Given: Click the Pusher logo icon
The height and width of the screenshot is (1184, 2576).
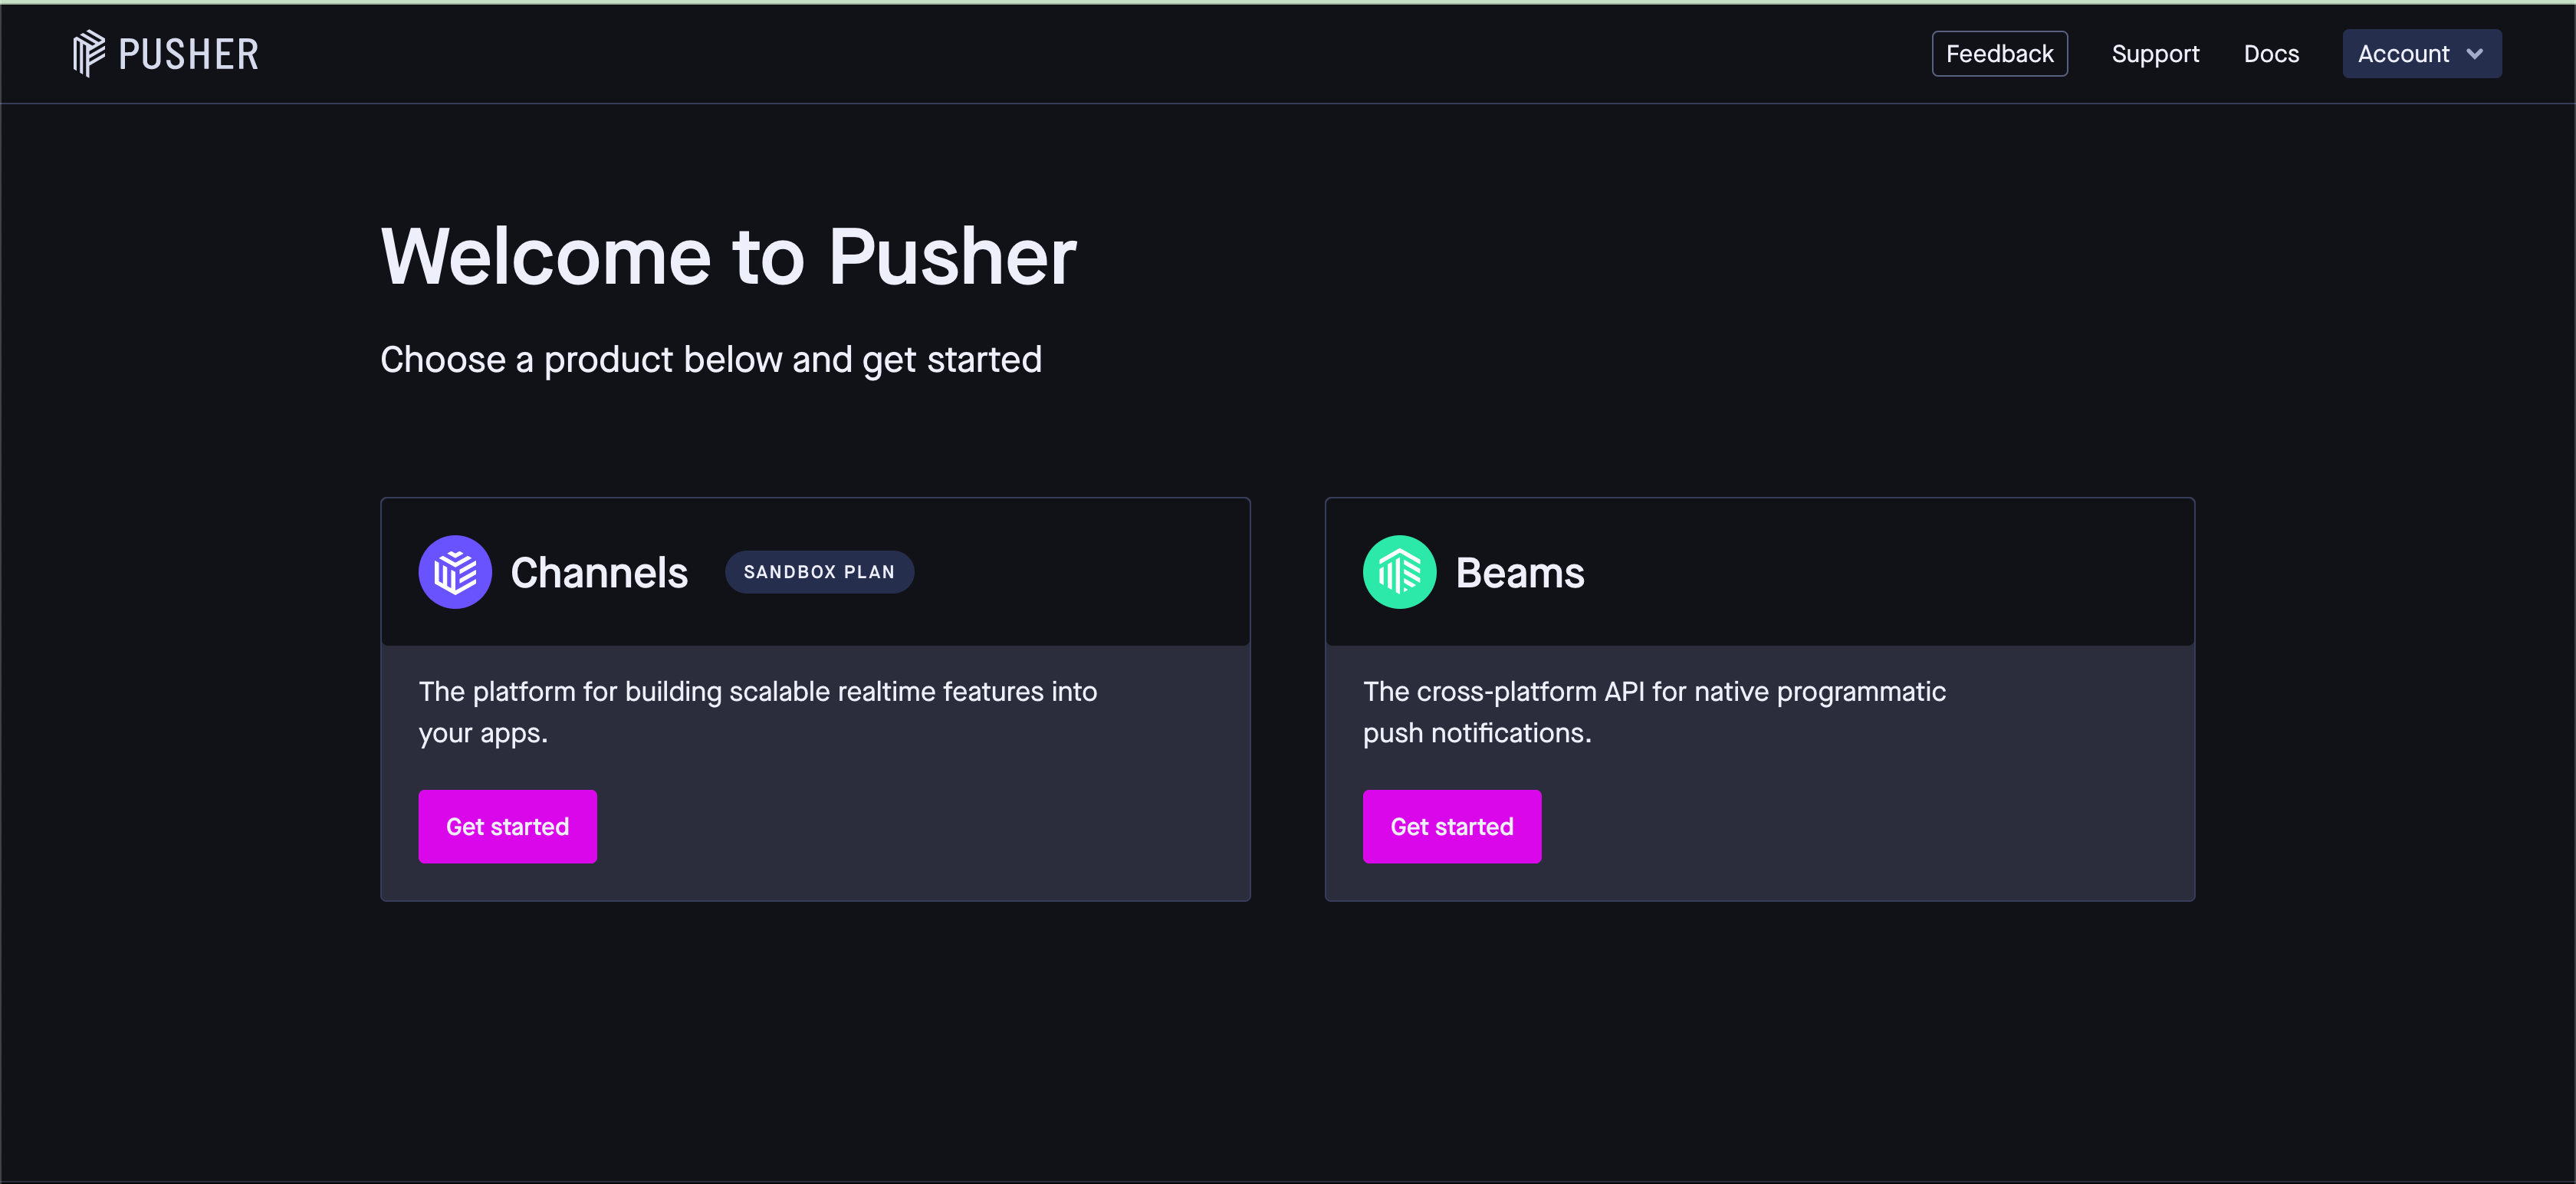Looking at the screenshot, I should coord(89,53).
